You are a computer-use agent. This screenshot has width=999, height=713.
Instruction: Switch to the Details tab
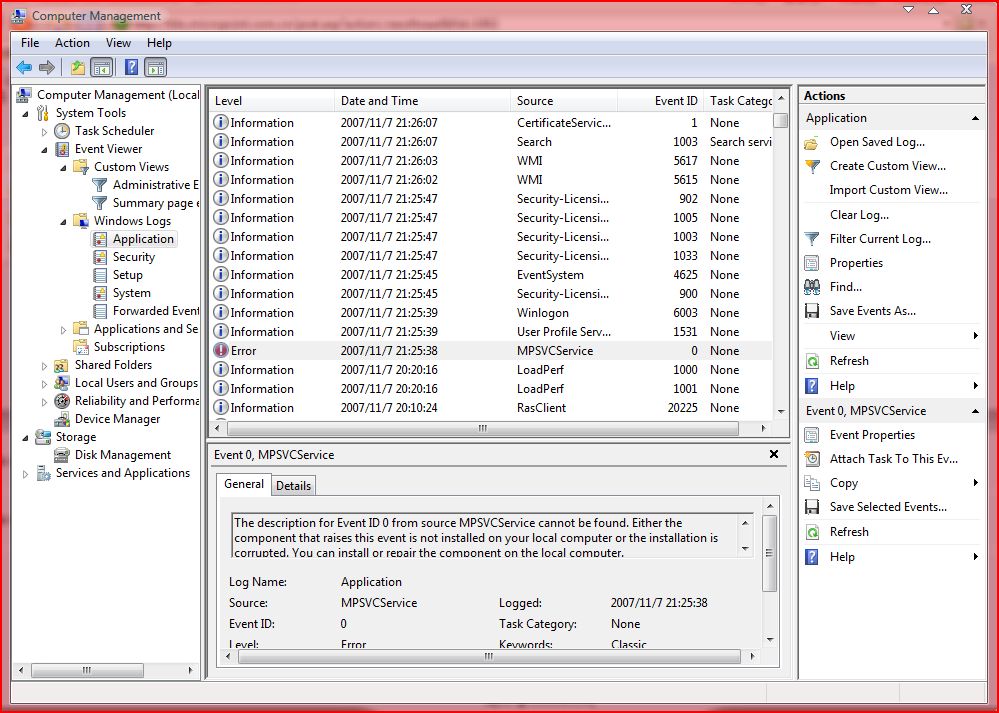coord(294,486)
